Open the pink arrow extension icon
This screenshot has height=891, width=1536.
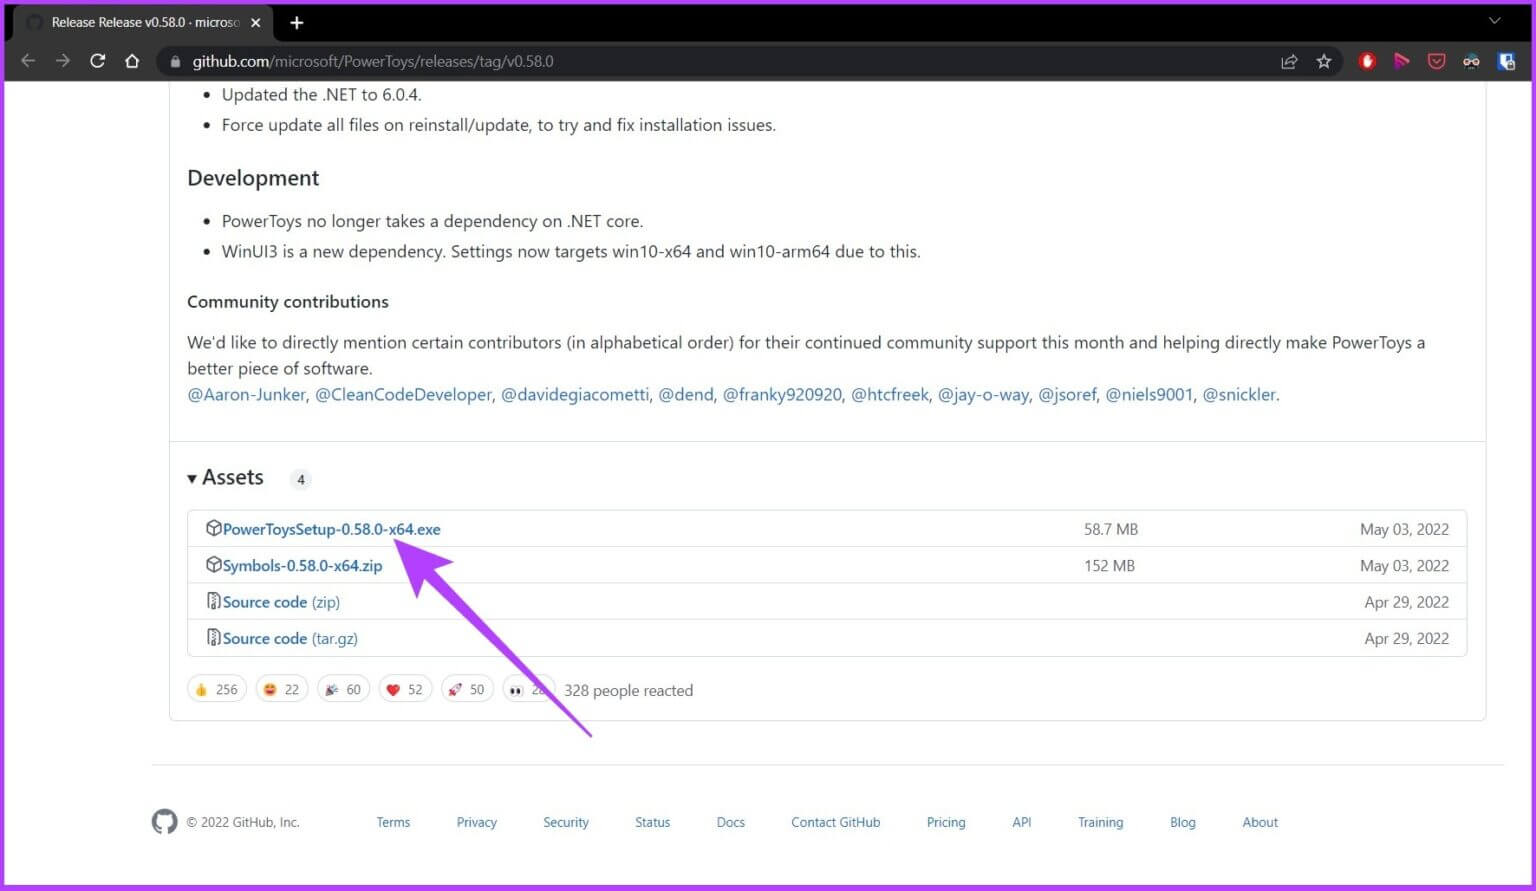(x=1402, y=61)
